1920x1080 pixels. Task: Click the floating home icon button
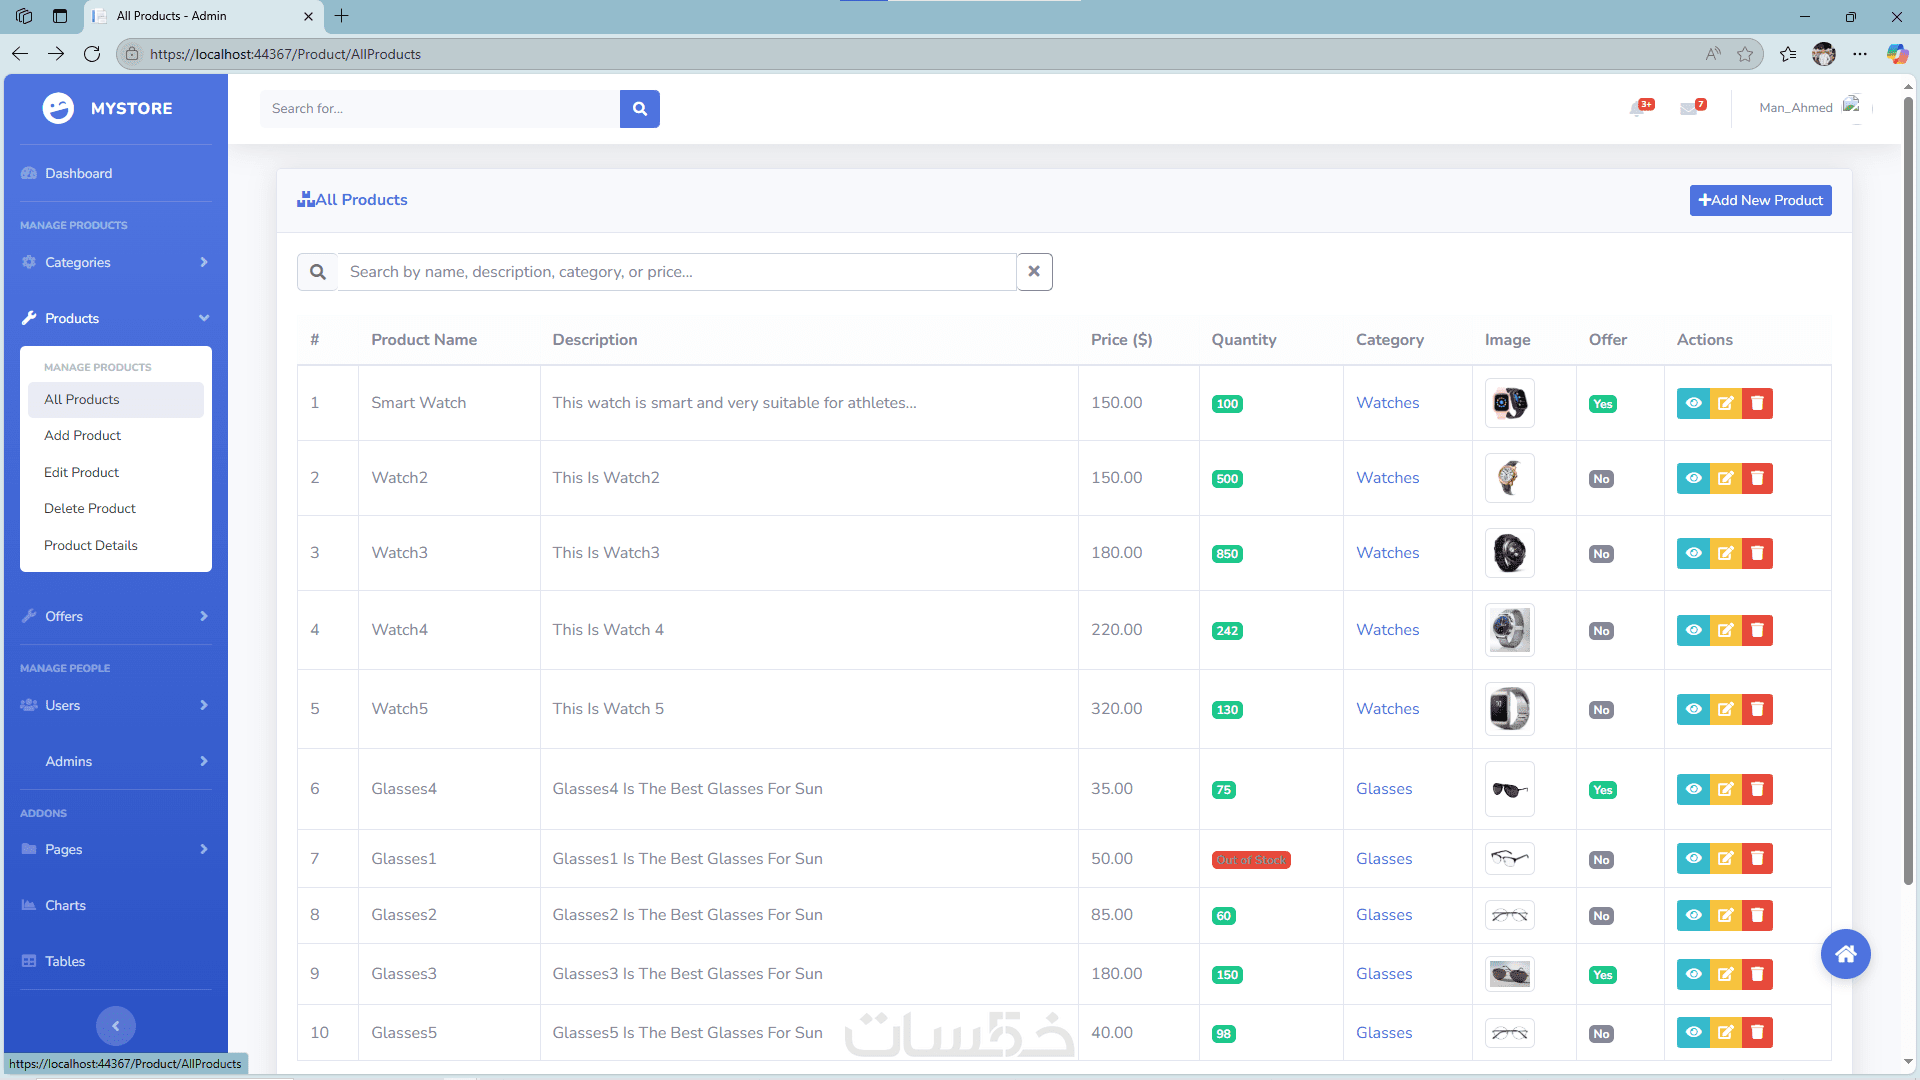click(1845, 954)
